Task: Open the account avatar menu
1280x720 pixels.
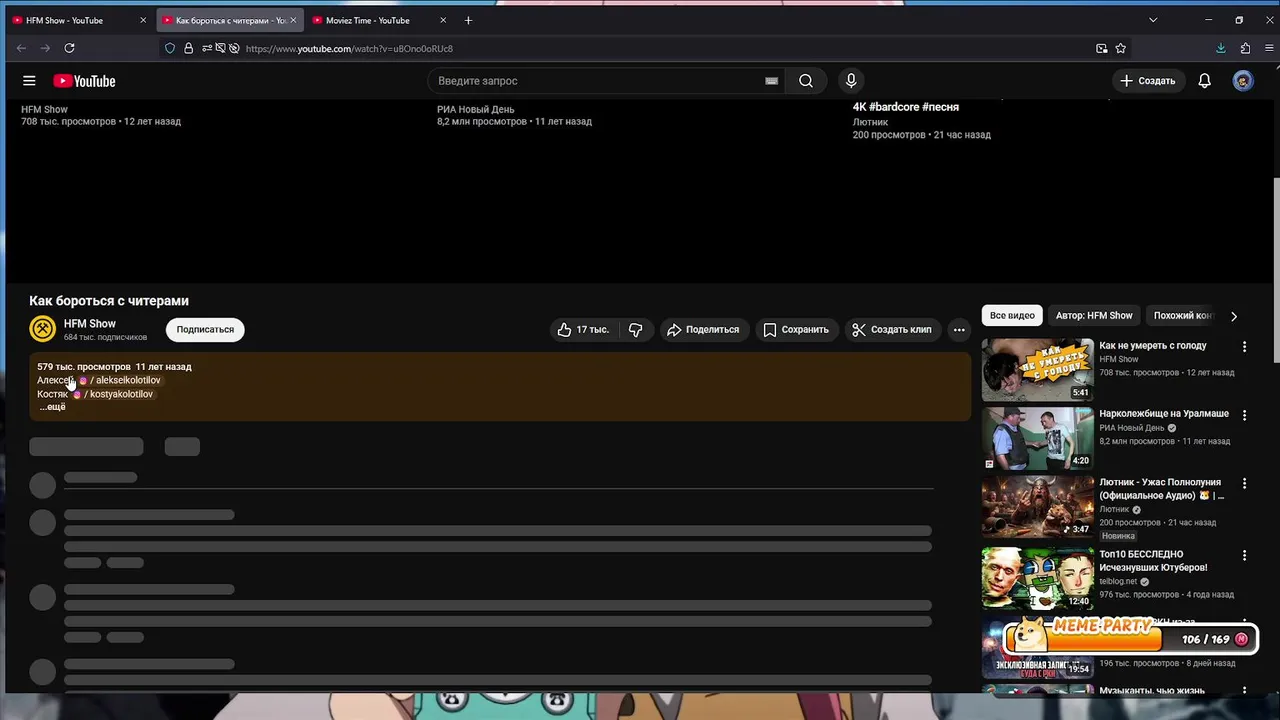Action: pyautogui.click(x=1243, y=81)
